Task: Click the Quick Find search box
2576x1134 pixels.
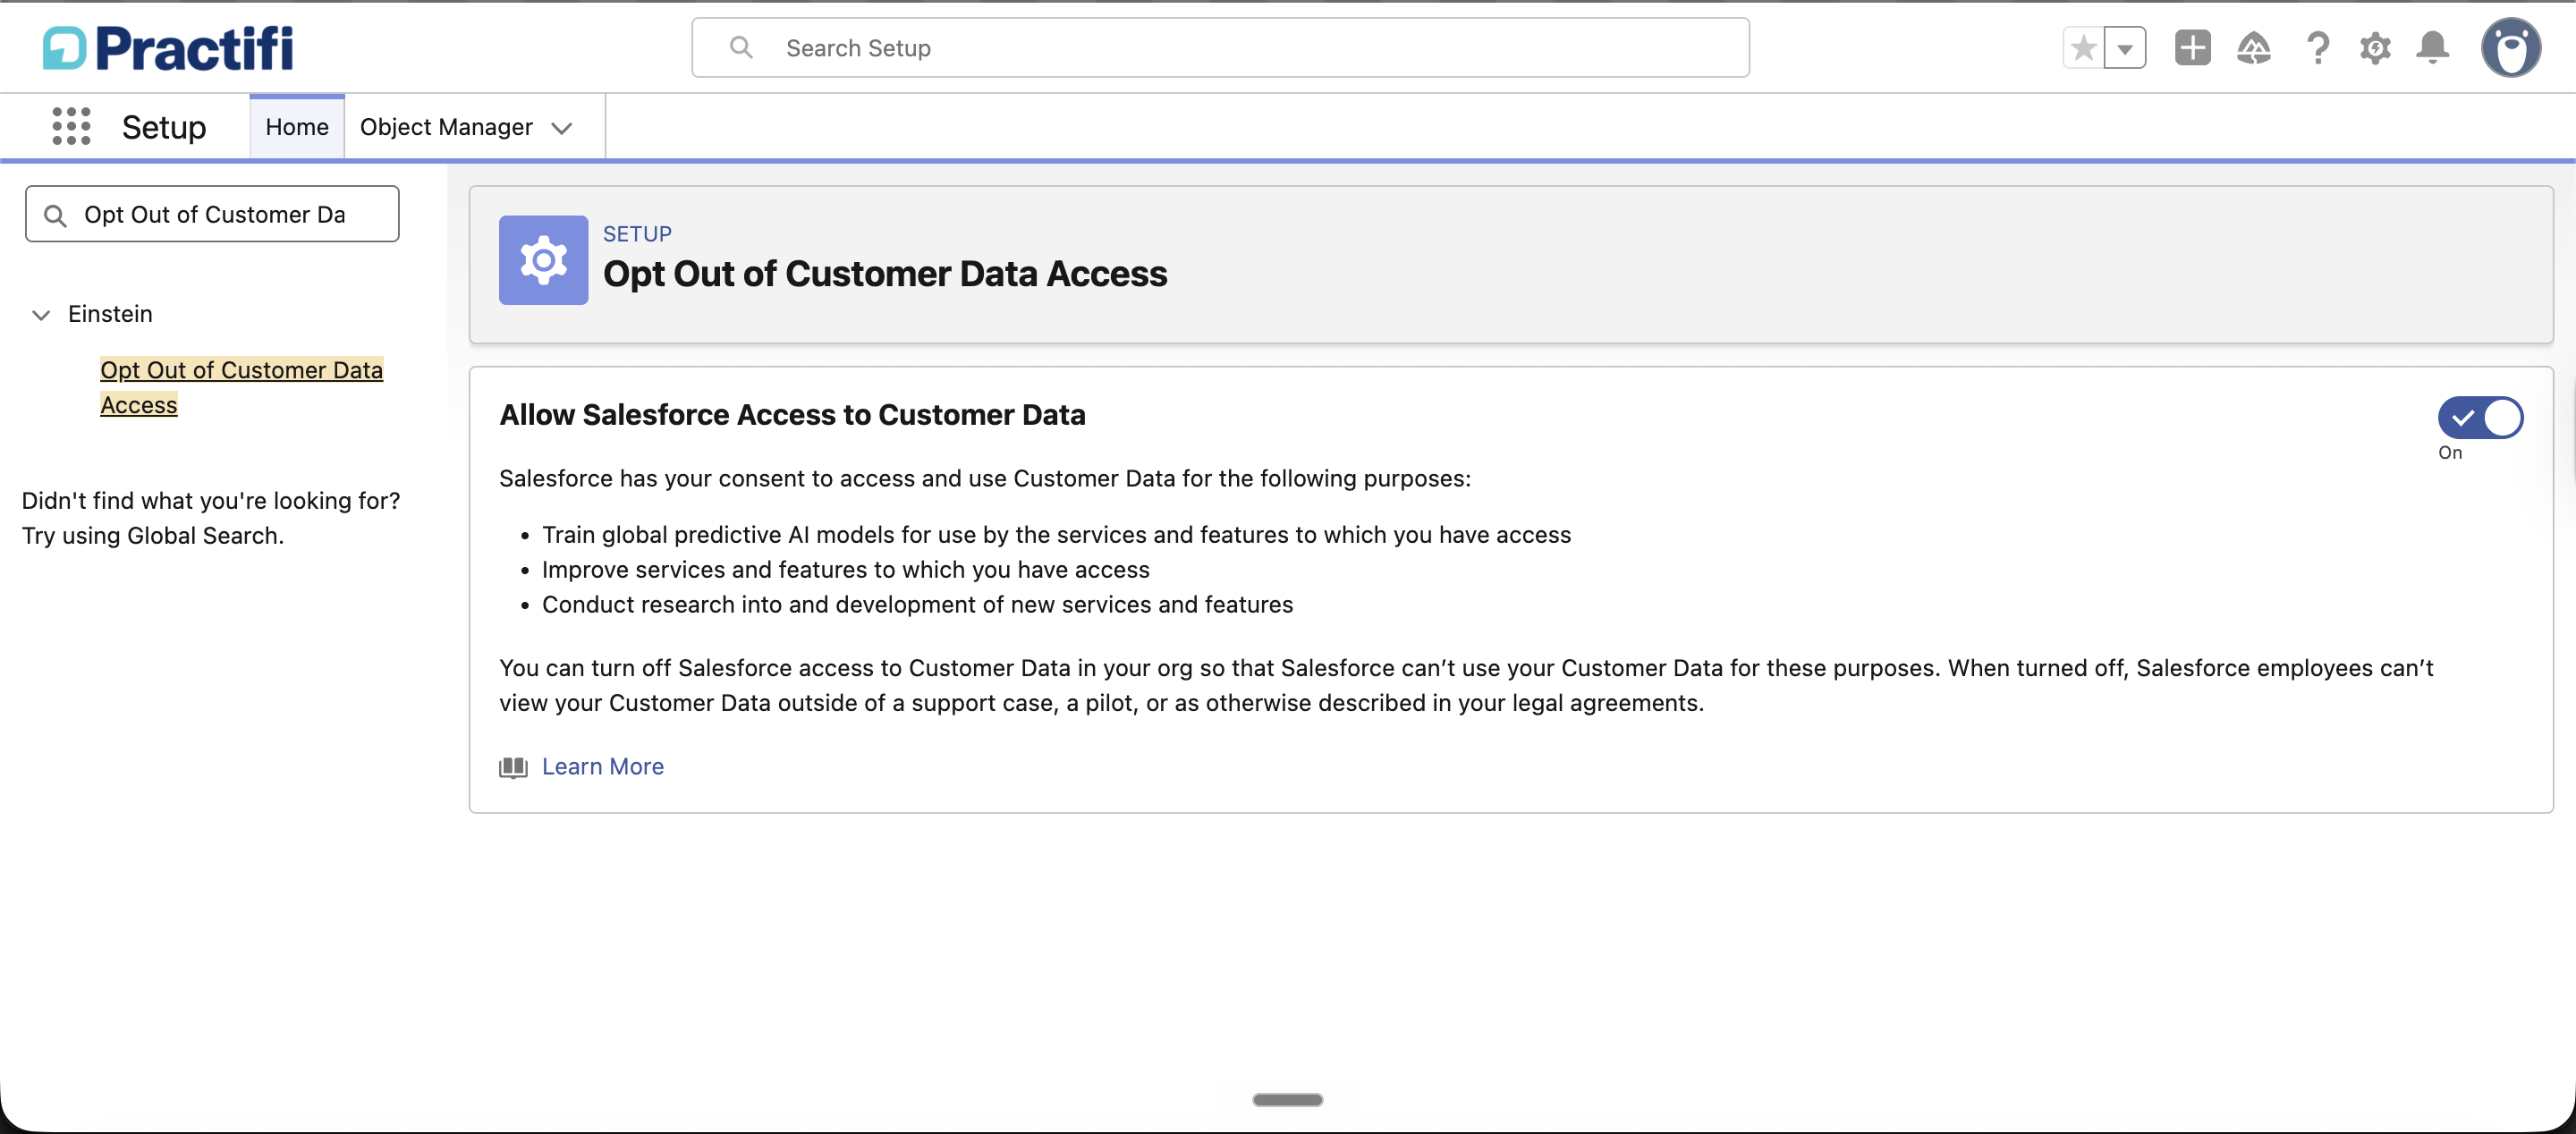Action: 212,214
